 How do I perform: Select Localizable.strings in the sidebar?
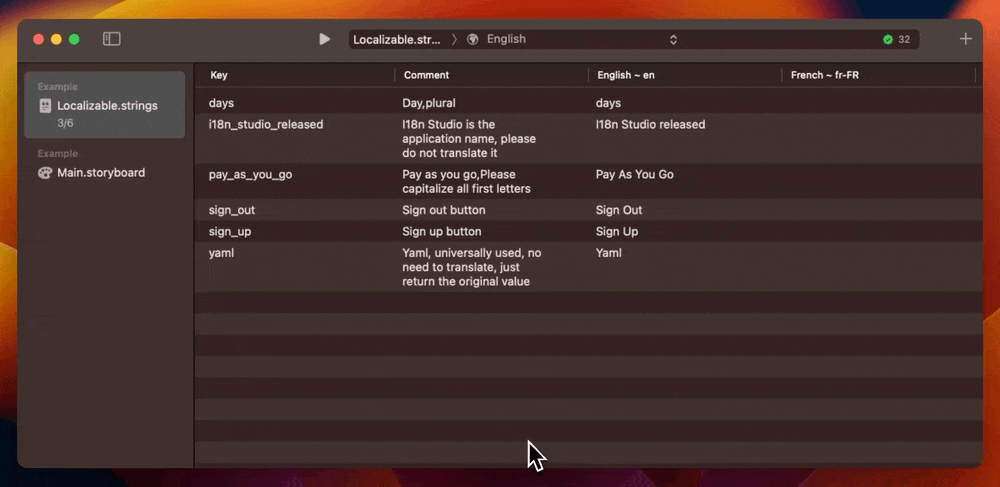point(105,105)
